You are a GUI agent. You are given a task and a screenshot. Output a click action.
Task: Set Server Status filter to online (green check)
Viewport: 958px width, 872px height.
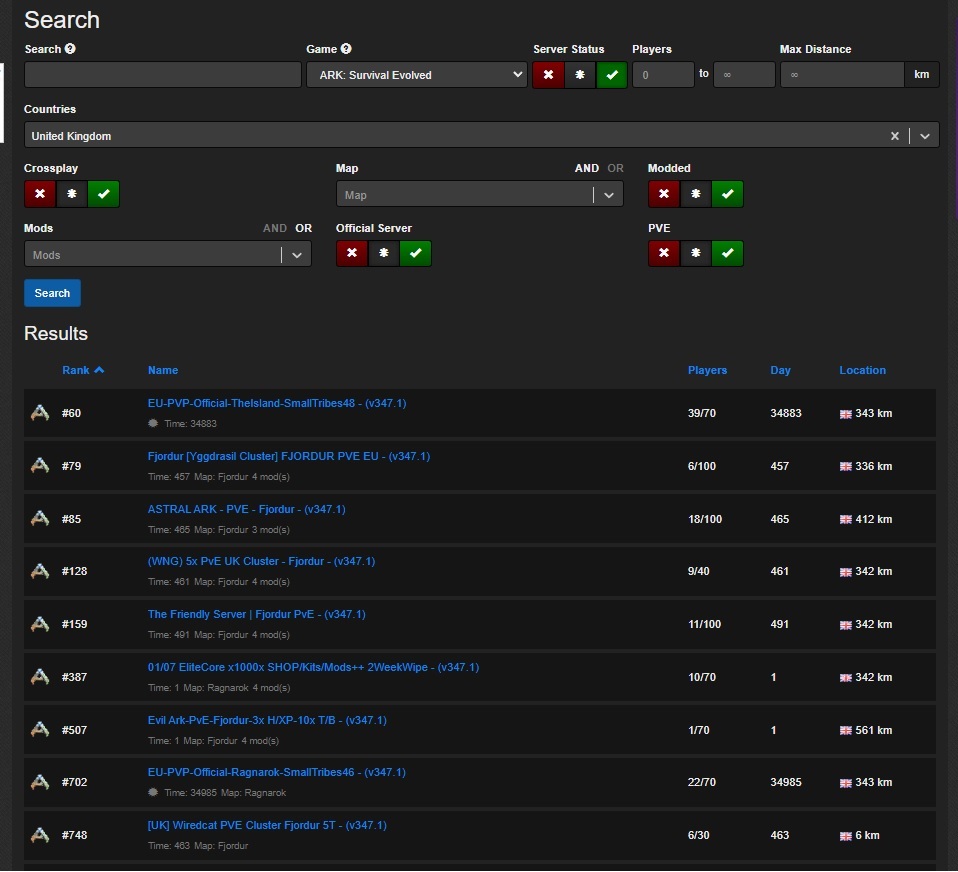(x=612, y=75)
